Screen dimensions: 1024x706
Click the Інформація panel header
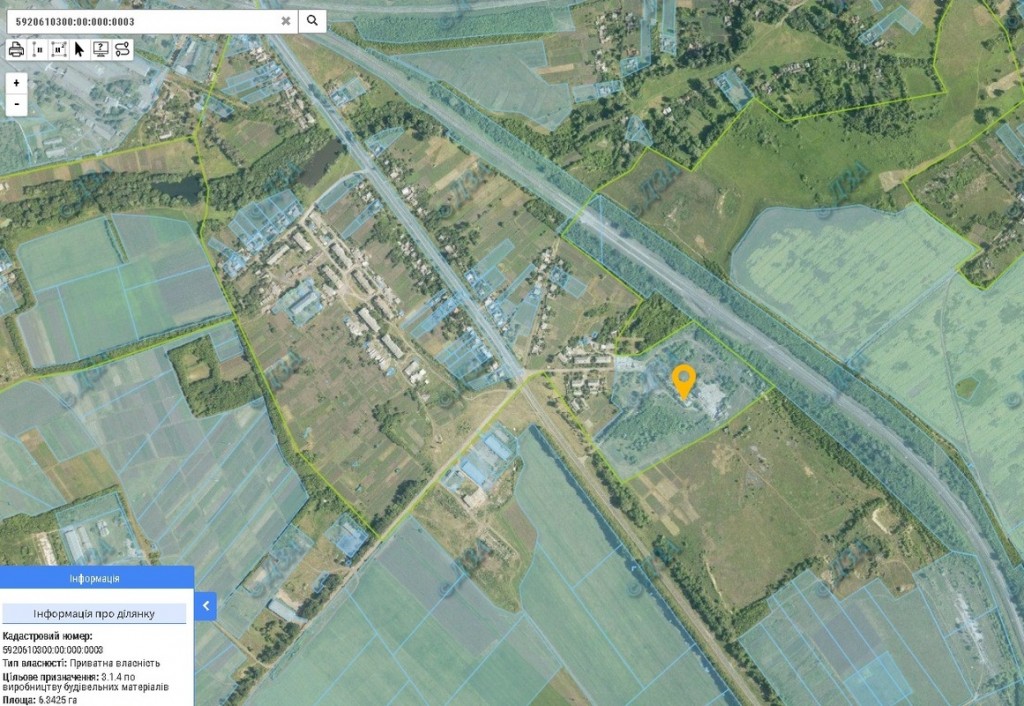(96, 578)
